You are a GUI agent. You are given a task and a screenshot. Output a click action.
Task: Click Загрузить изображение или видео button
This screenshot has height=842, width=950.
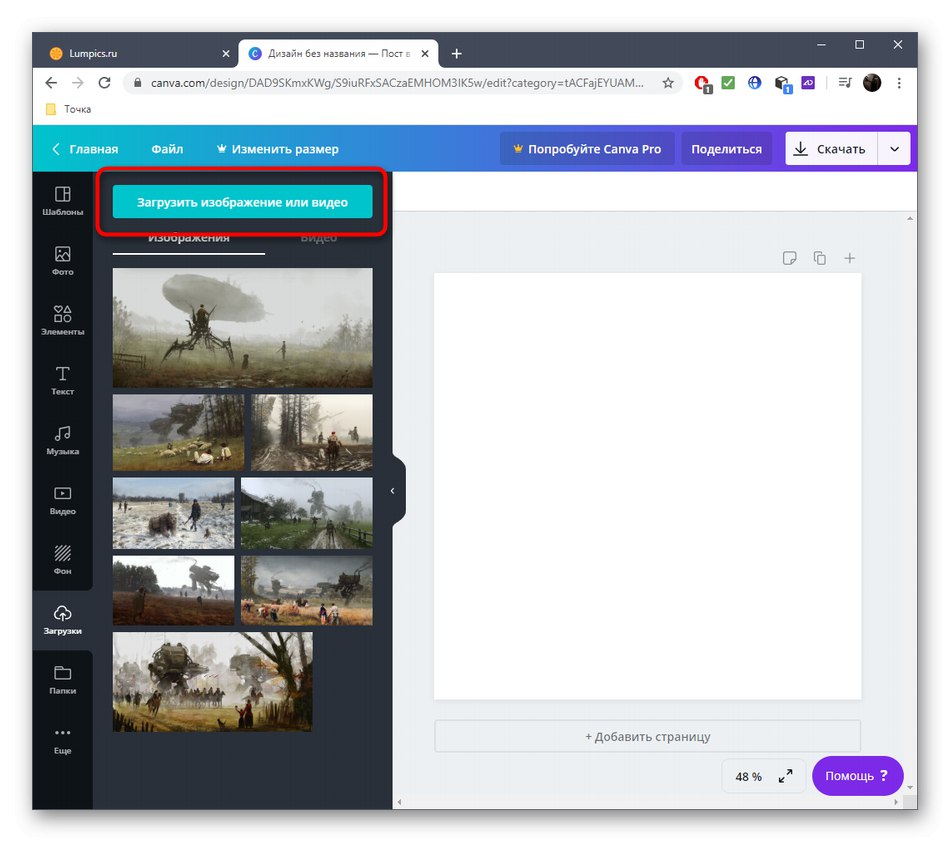(242, 202)
